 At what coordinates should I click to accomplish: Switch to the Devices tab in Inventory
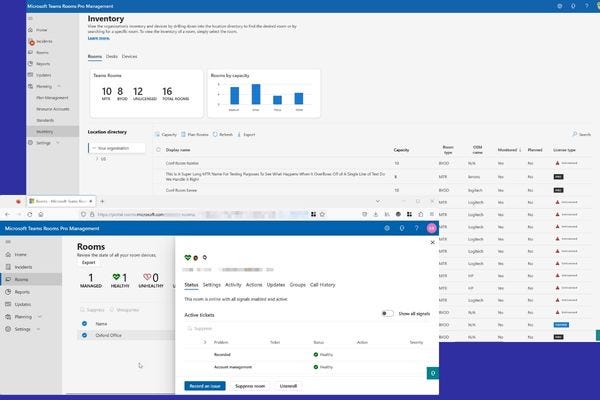[129, 56]
